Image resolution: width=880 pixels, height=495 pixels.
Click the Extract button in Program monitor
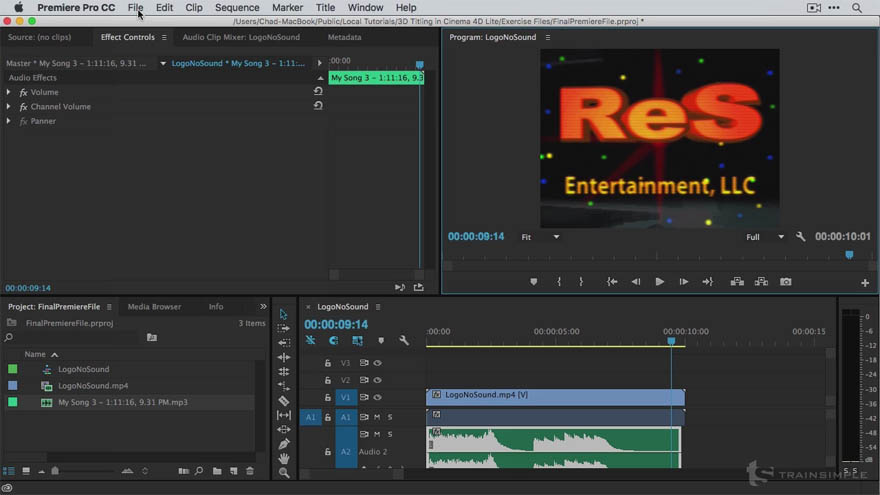[x=761, y=282]
